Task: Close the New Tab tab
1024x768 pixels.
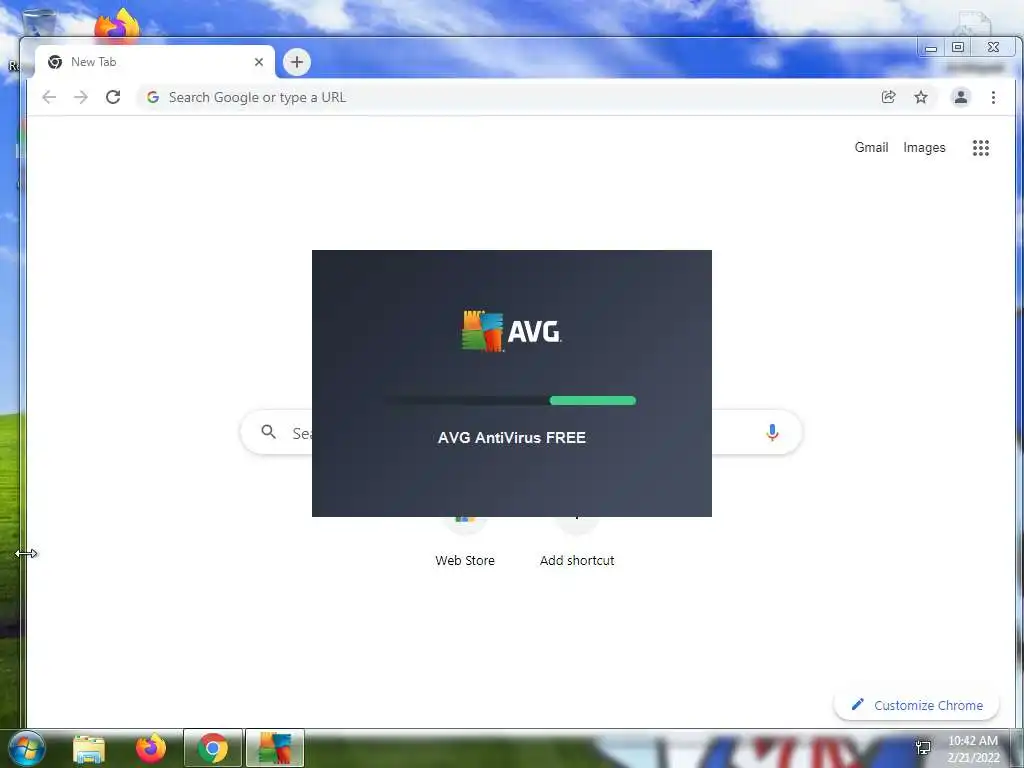Action: pyautogui.click(x=259, y=62)
